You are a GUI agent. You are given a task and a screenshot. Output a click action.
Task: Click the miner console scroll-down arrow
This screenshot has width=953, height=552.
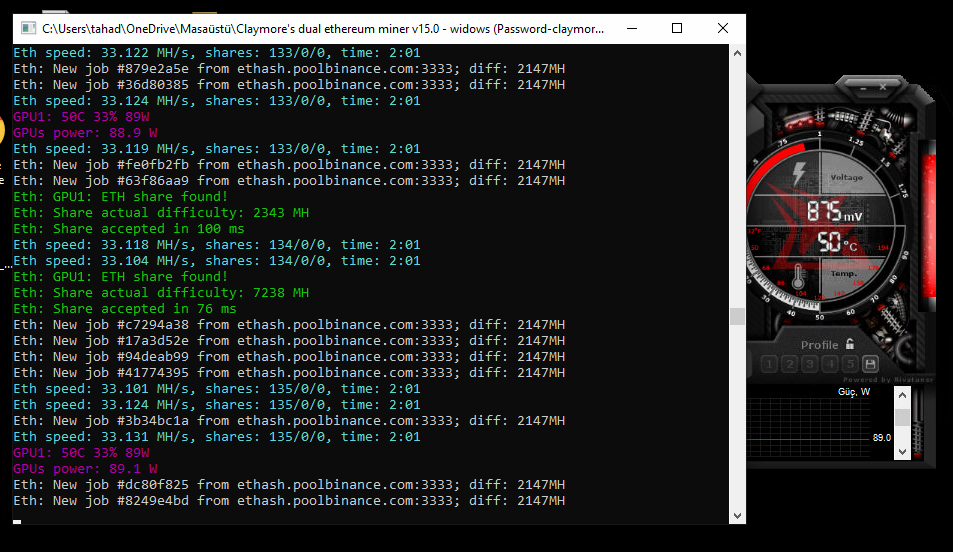737,516
